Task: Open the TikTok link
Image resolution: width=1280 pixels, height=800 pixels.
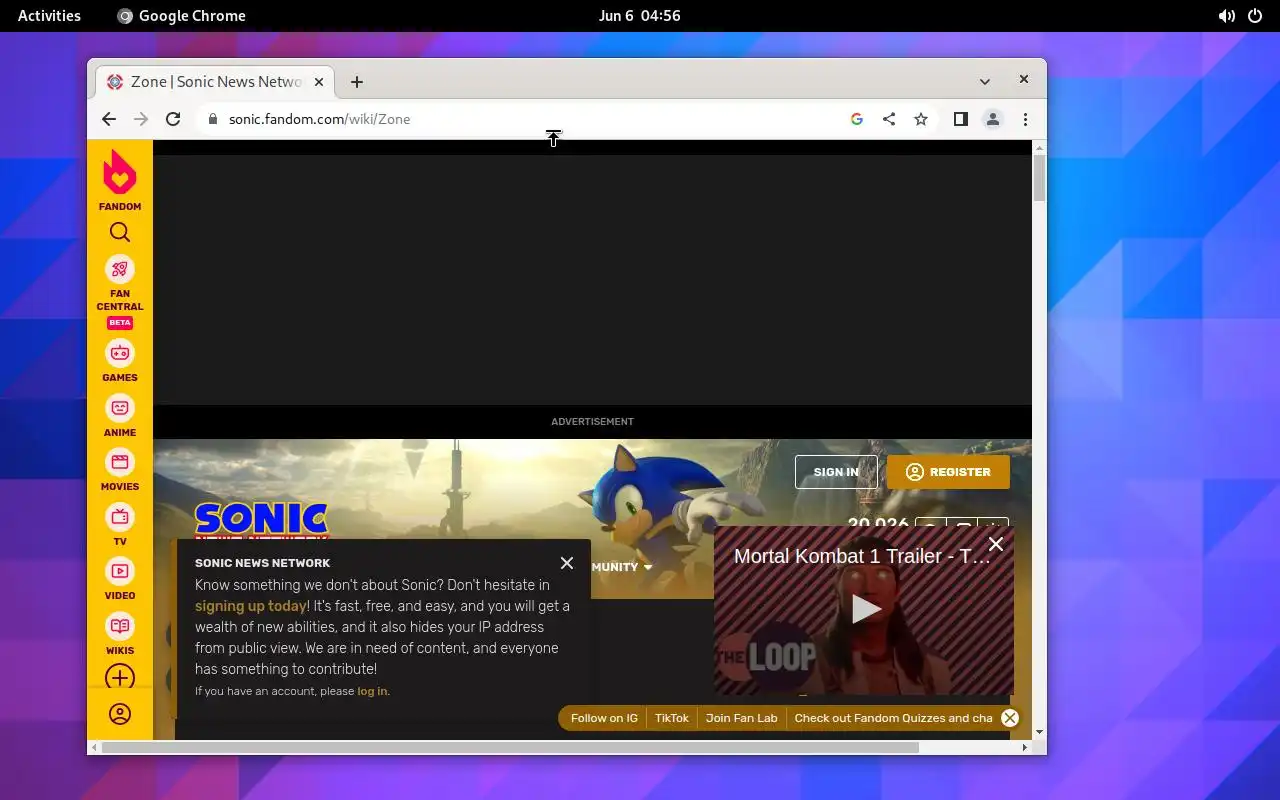Action: 672,718
